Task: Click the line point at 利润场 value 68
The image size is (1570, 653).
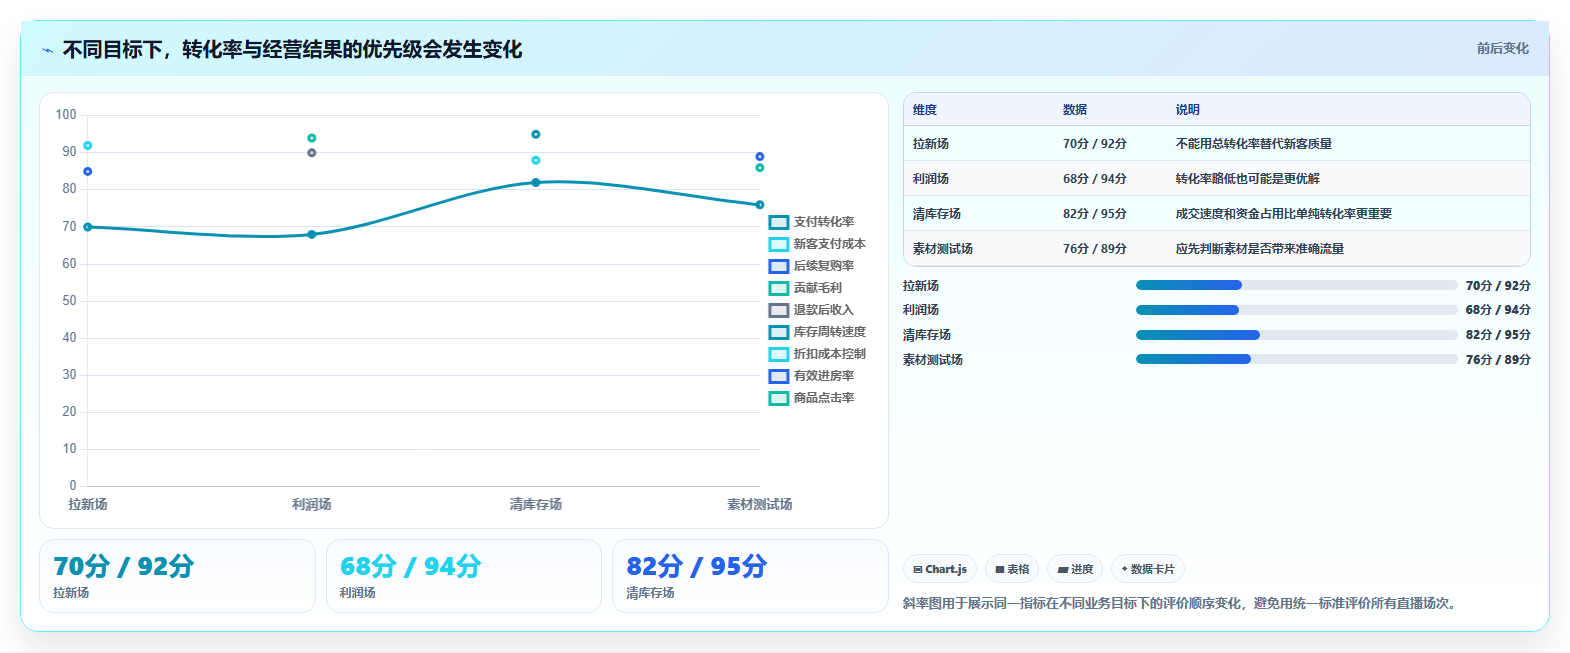Action: click(x=312, y=235)
